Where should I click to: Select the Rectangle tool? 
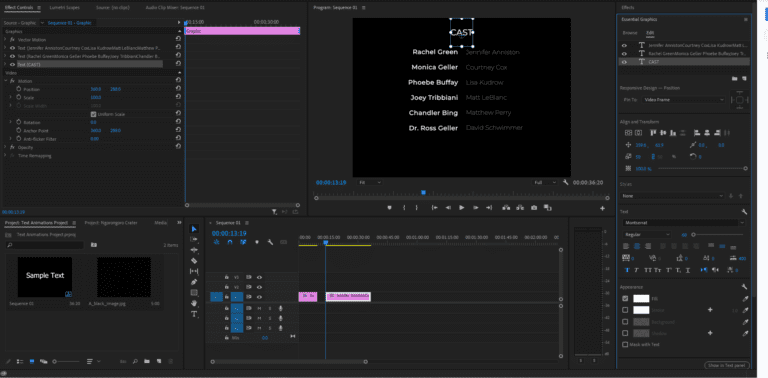coord(194,293)
